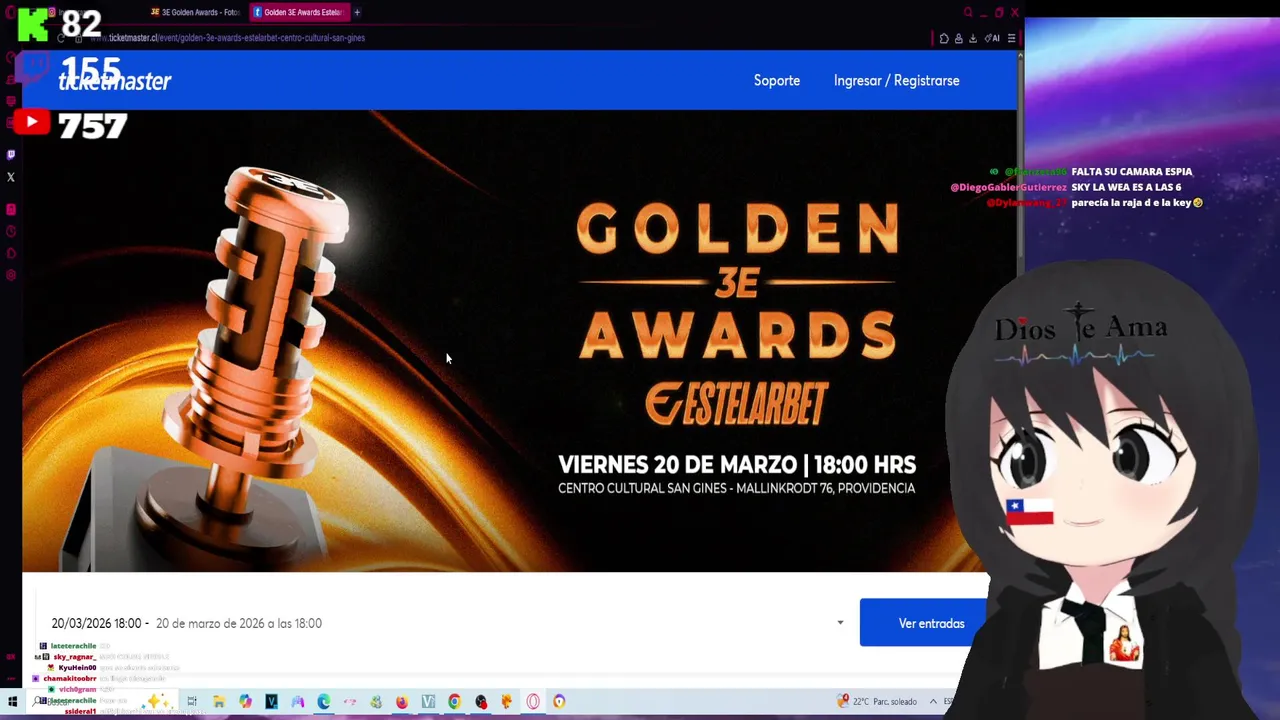Image resolution: width=1280 pixels, height=720 pixels.
Task: Click the Windows Start button
Action: pyautogui.click(x=13, y=702)
